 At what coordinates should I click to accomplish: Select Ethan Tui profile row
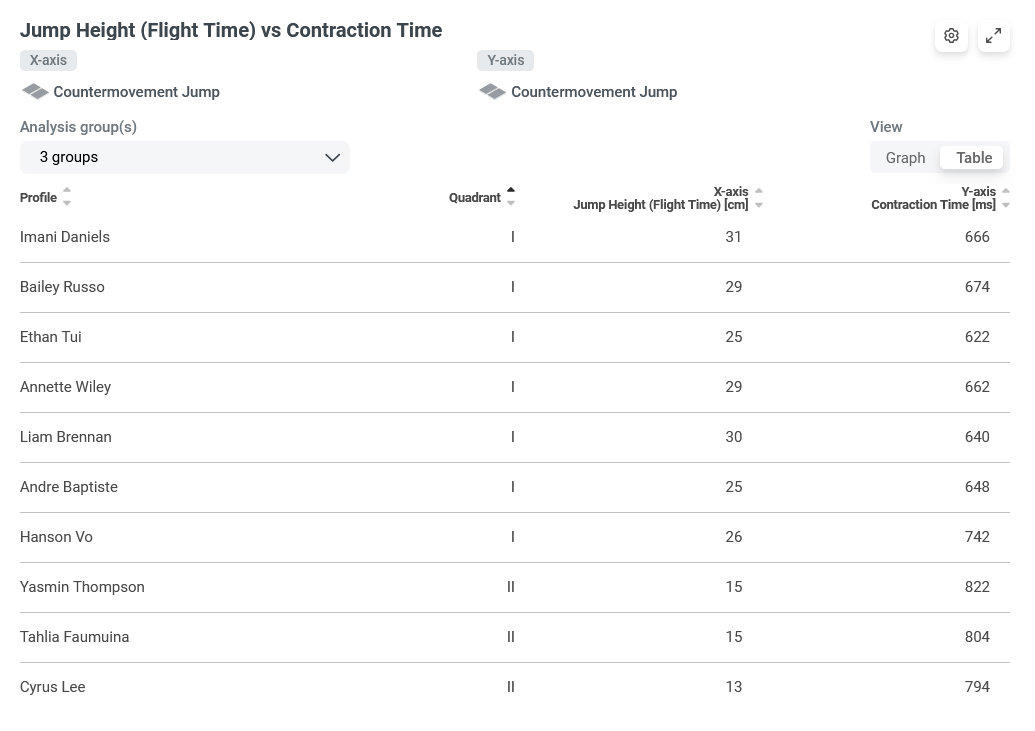[515, 337]
